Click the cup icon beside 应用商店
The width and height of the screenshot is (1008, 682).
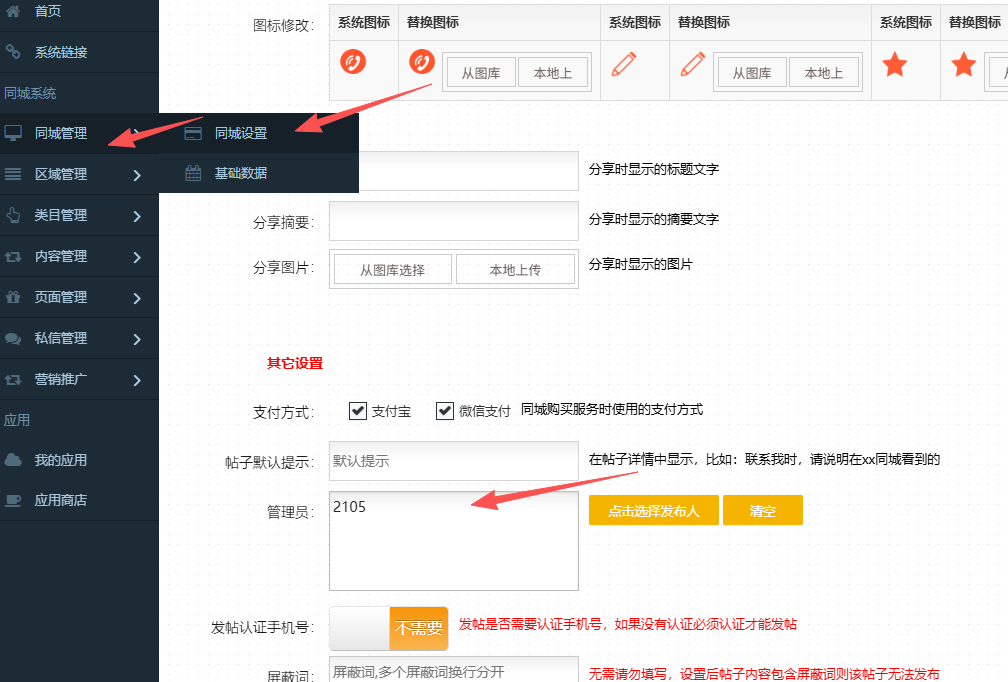(x=13, y=500)
